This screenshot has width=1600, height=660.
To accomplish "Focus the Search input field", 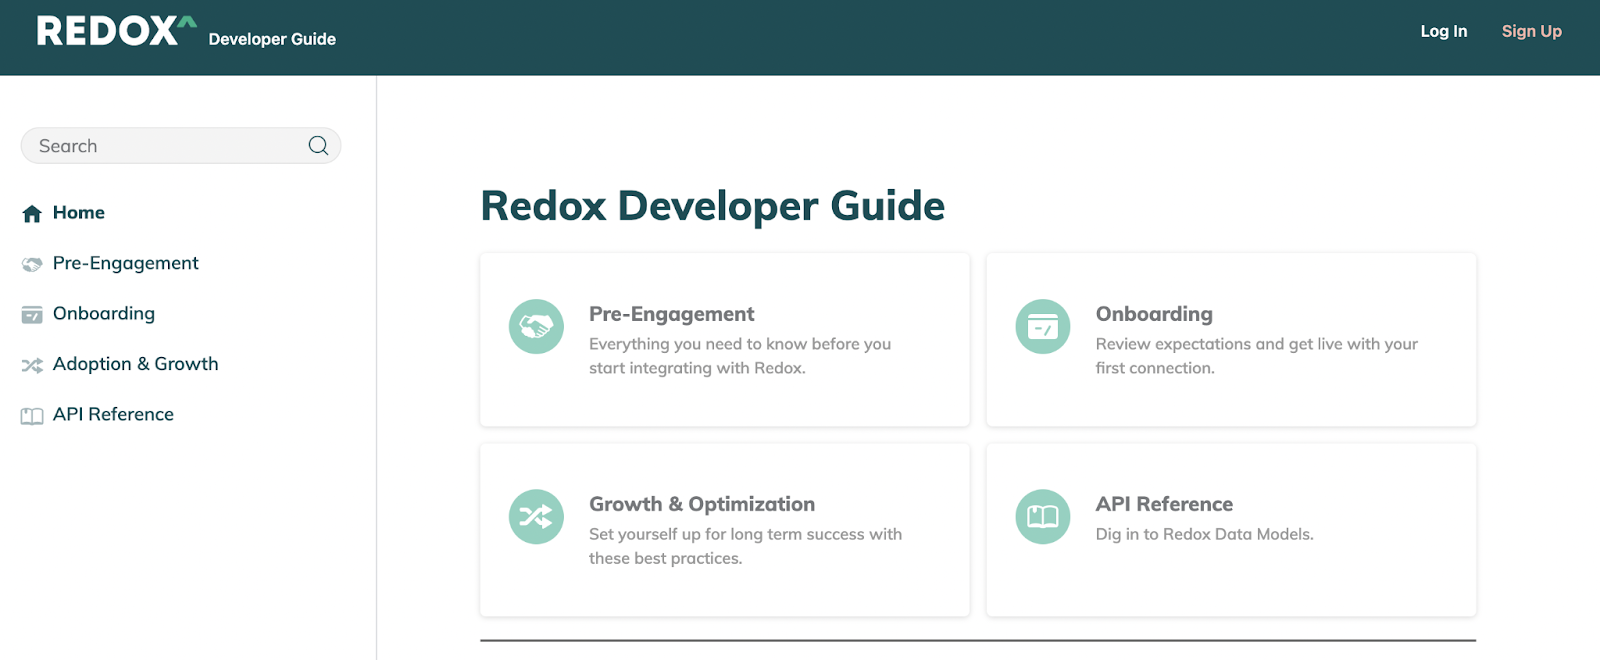I will [181, 146].
